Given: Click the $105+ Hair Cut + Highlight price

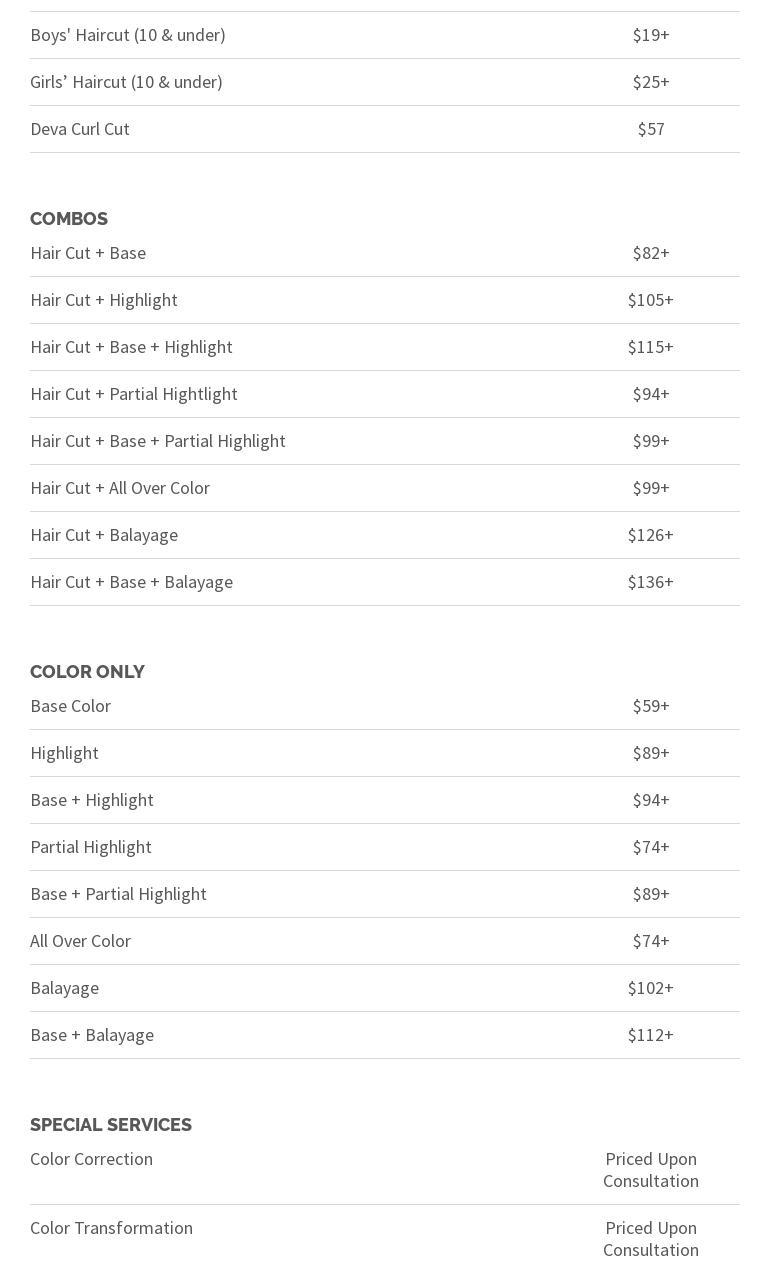Looking at the screenshot, I should pyautogui.click(x=650, y=300).
